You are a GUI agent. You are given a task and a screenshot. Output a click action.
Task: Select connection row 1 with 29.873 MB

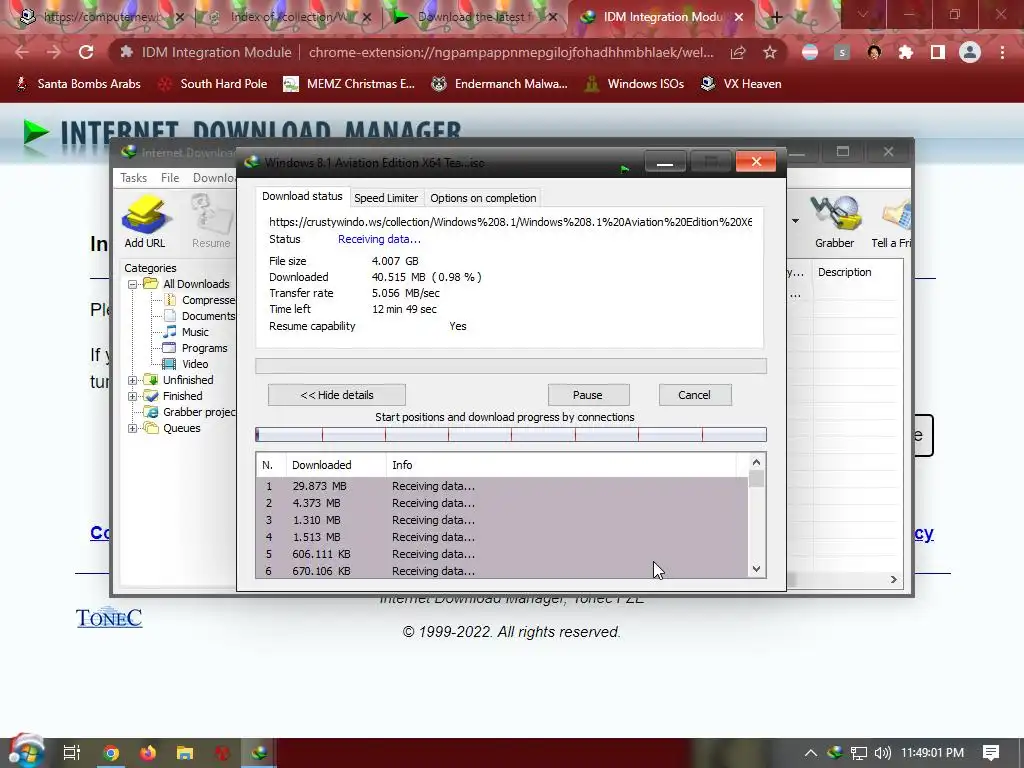(x=502, y=486)
